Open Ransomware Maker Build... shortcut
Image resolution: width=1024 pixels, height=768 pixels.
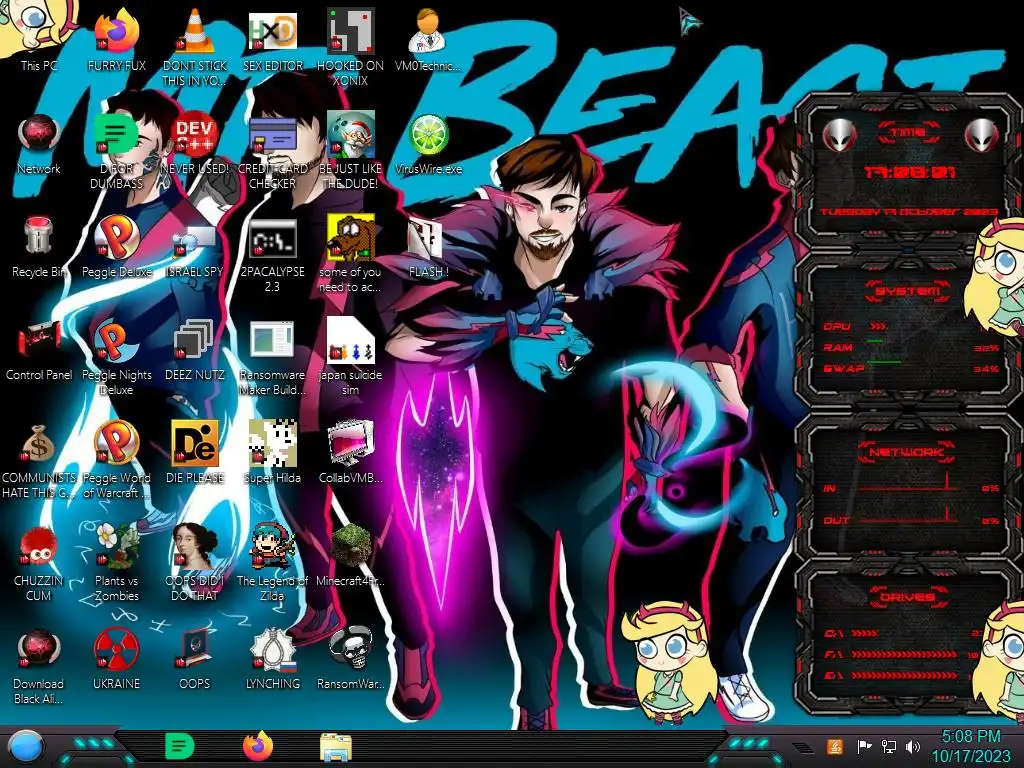tap(273, 358)
